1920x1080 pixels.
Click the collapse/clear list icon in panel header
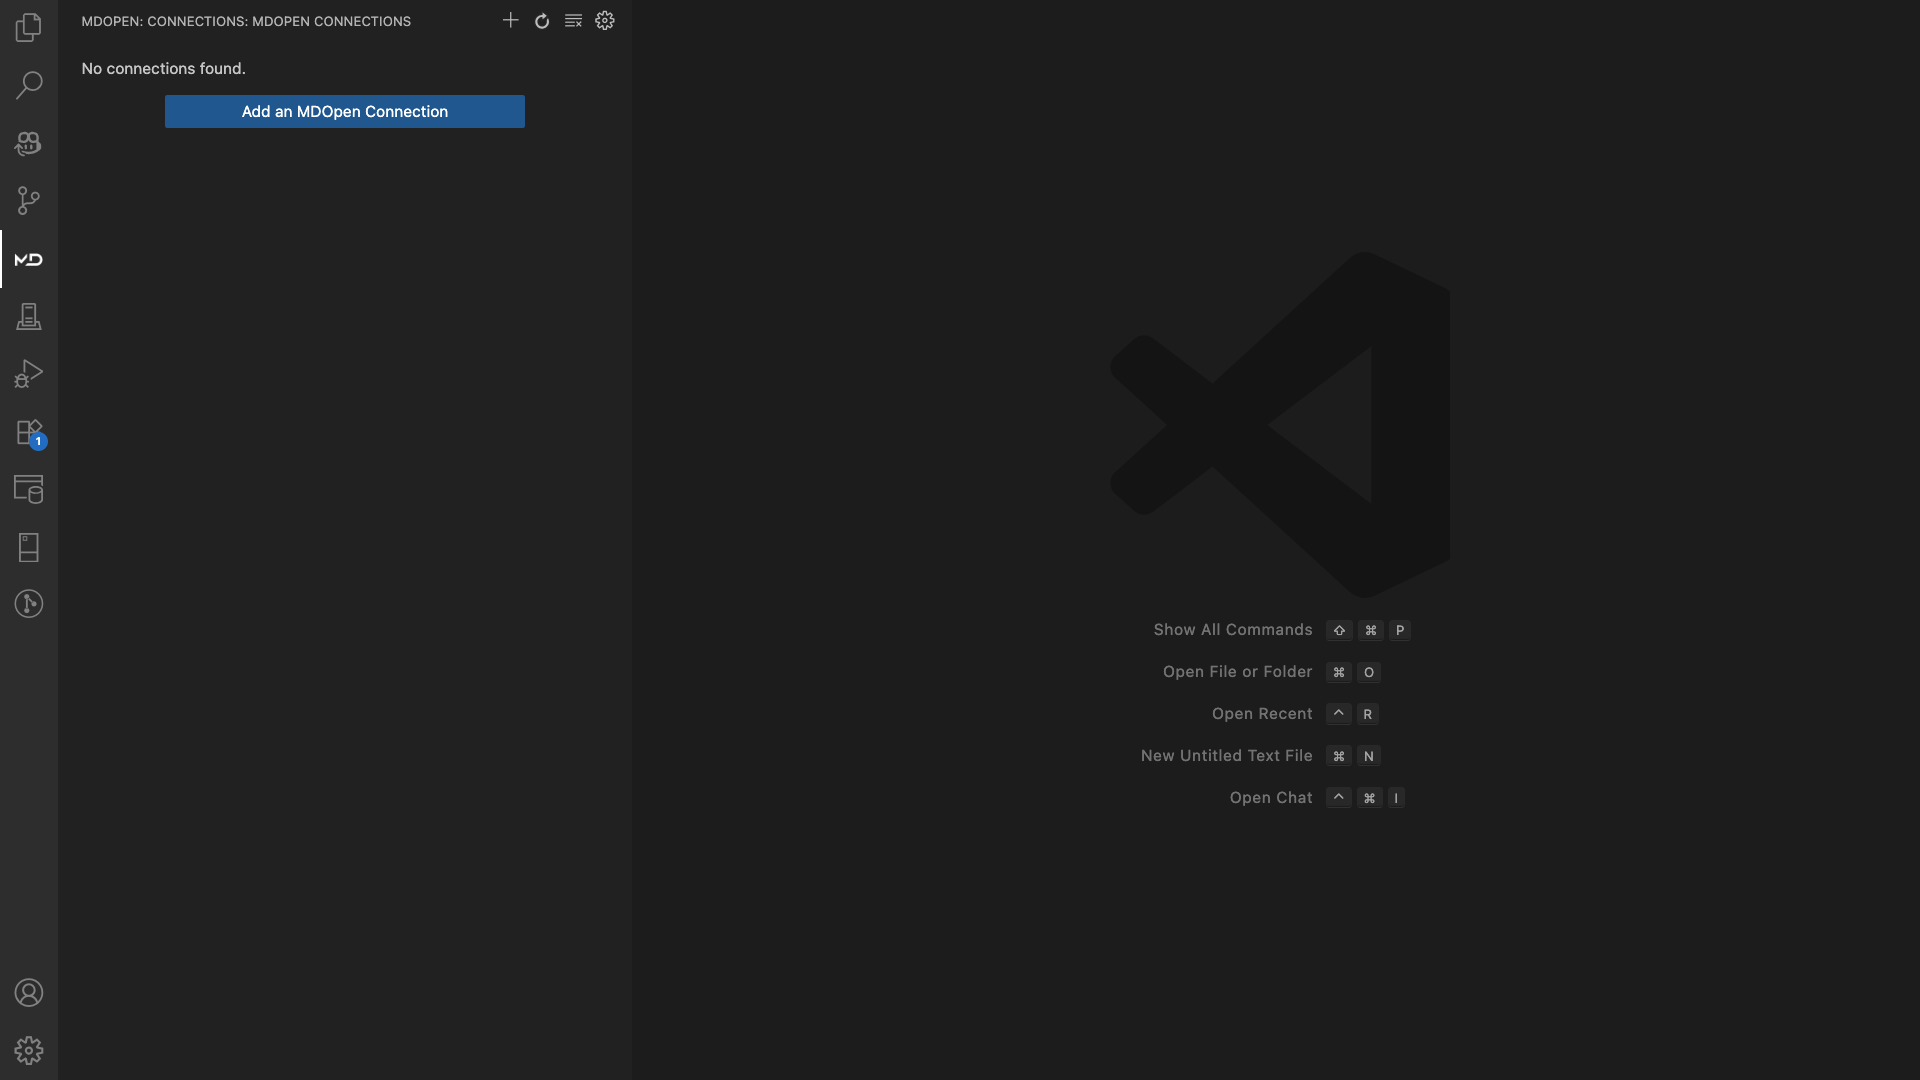(x=573, y=21)
